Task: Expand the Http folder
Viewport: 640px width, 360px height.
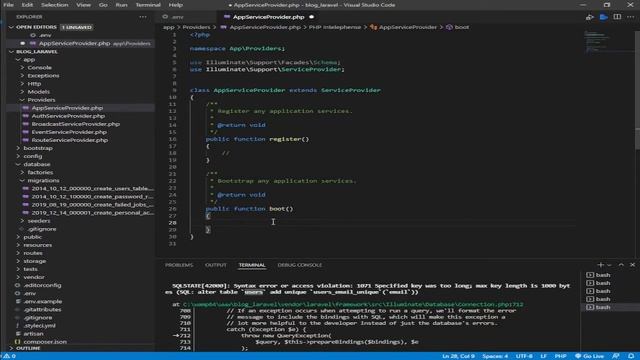Action: click(22, 84)
